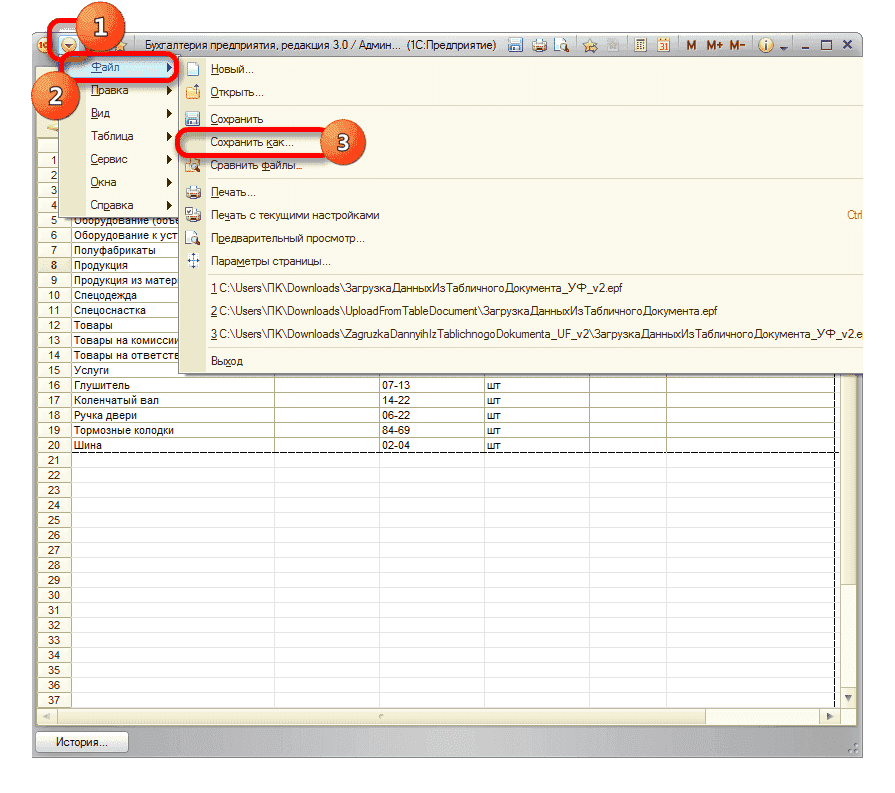The height and width of the screenshot is (793, 895).
Task: Click the M+ memory button
Action: click(715, 45)
